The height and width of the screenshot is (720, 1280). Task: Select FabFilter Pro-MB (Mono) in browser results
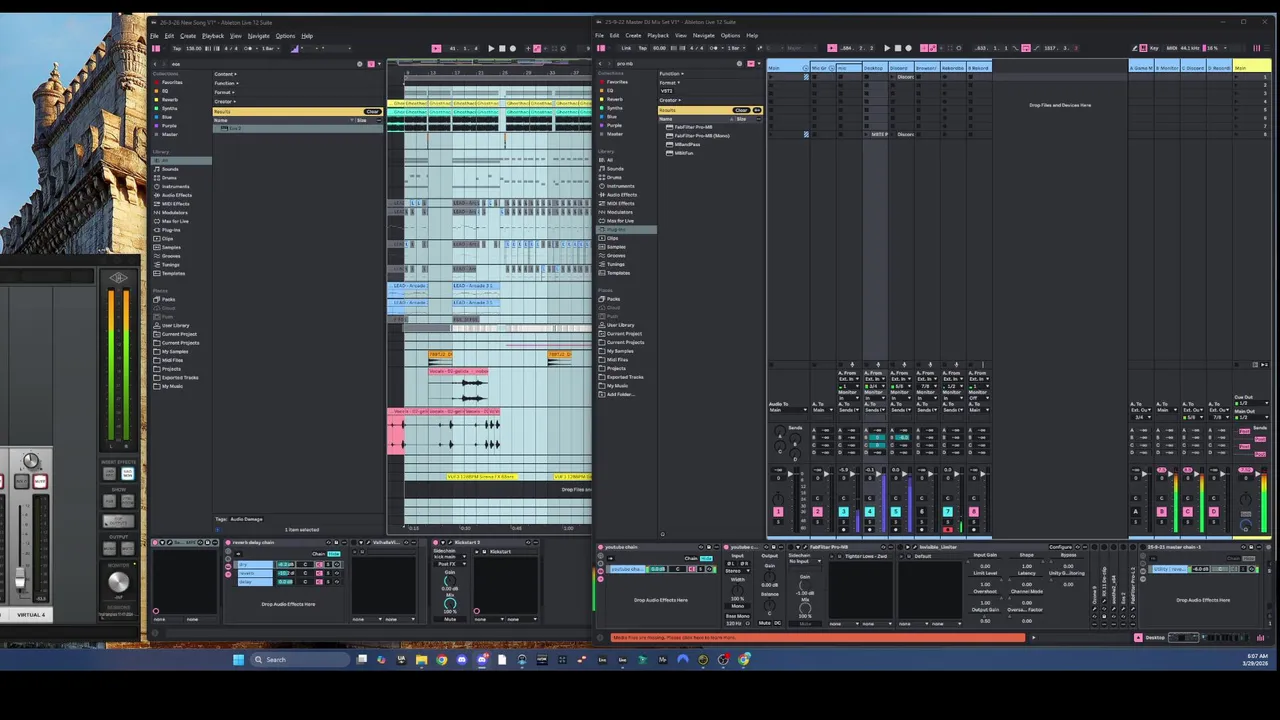pyautogui.click(x=701, y=135)
